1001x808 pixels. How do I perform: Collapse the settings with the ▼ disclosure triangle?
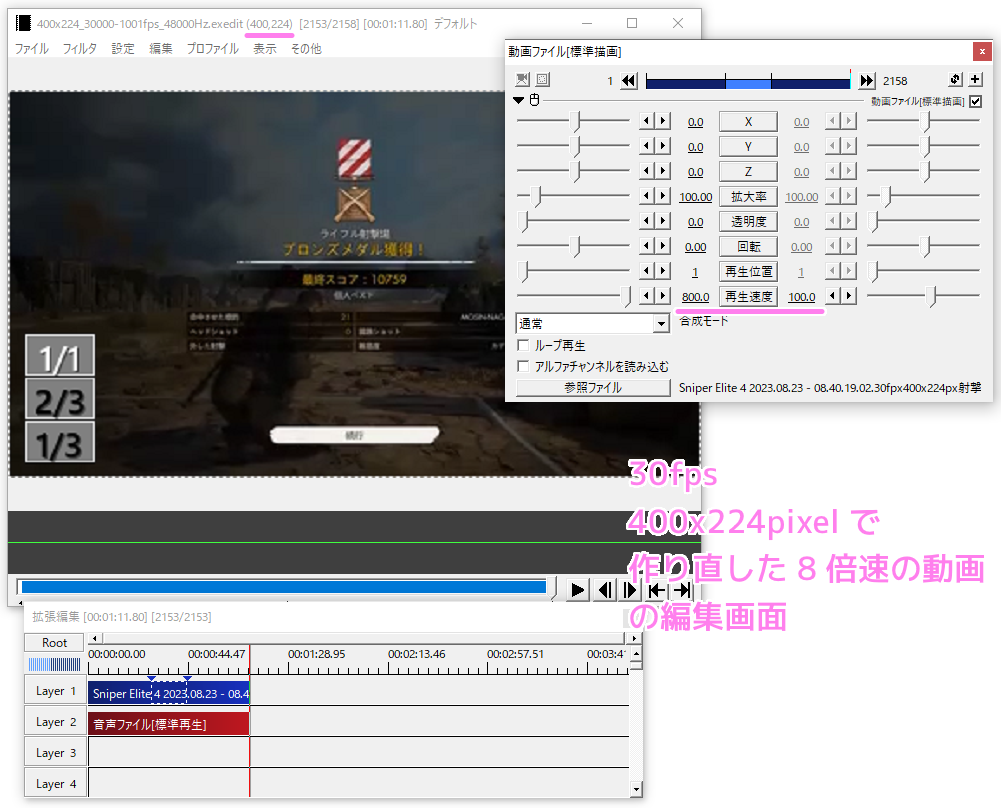(x=518, y=99)
